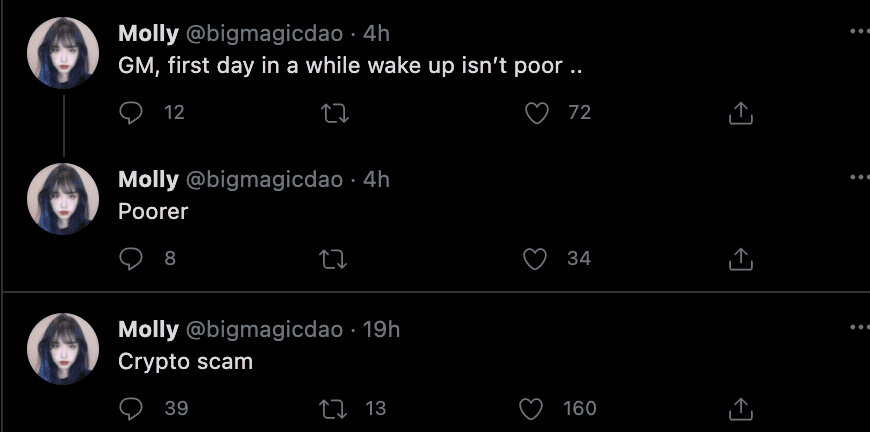Open Molly's avatar on the 'GM' tweet

coord(62,53)
